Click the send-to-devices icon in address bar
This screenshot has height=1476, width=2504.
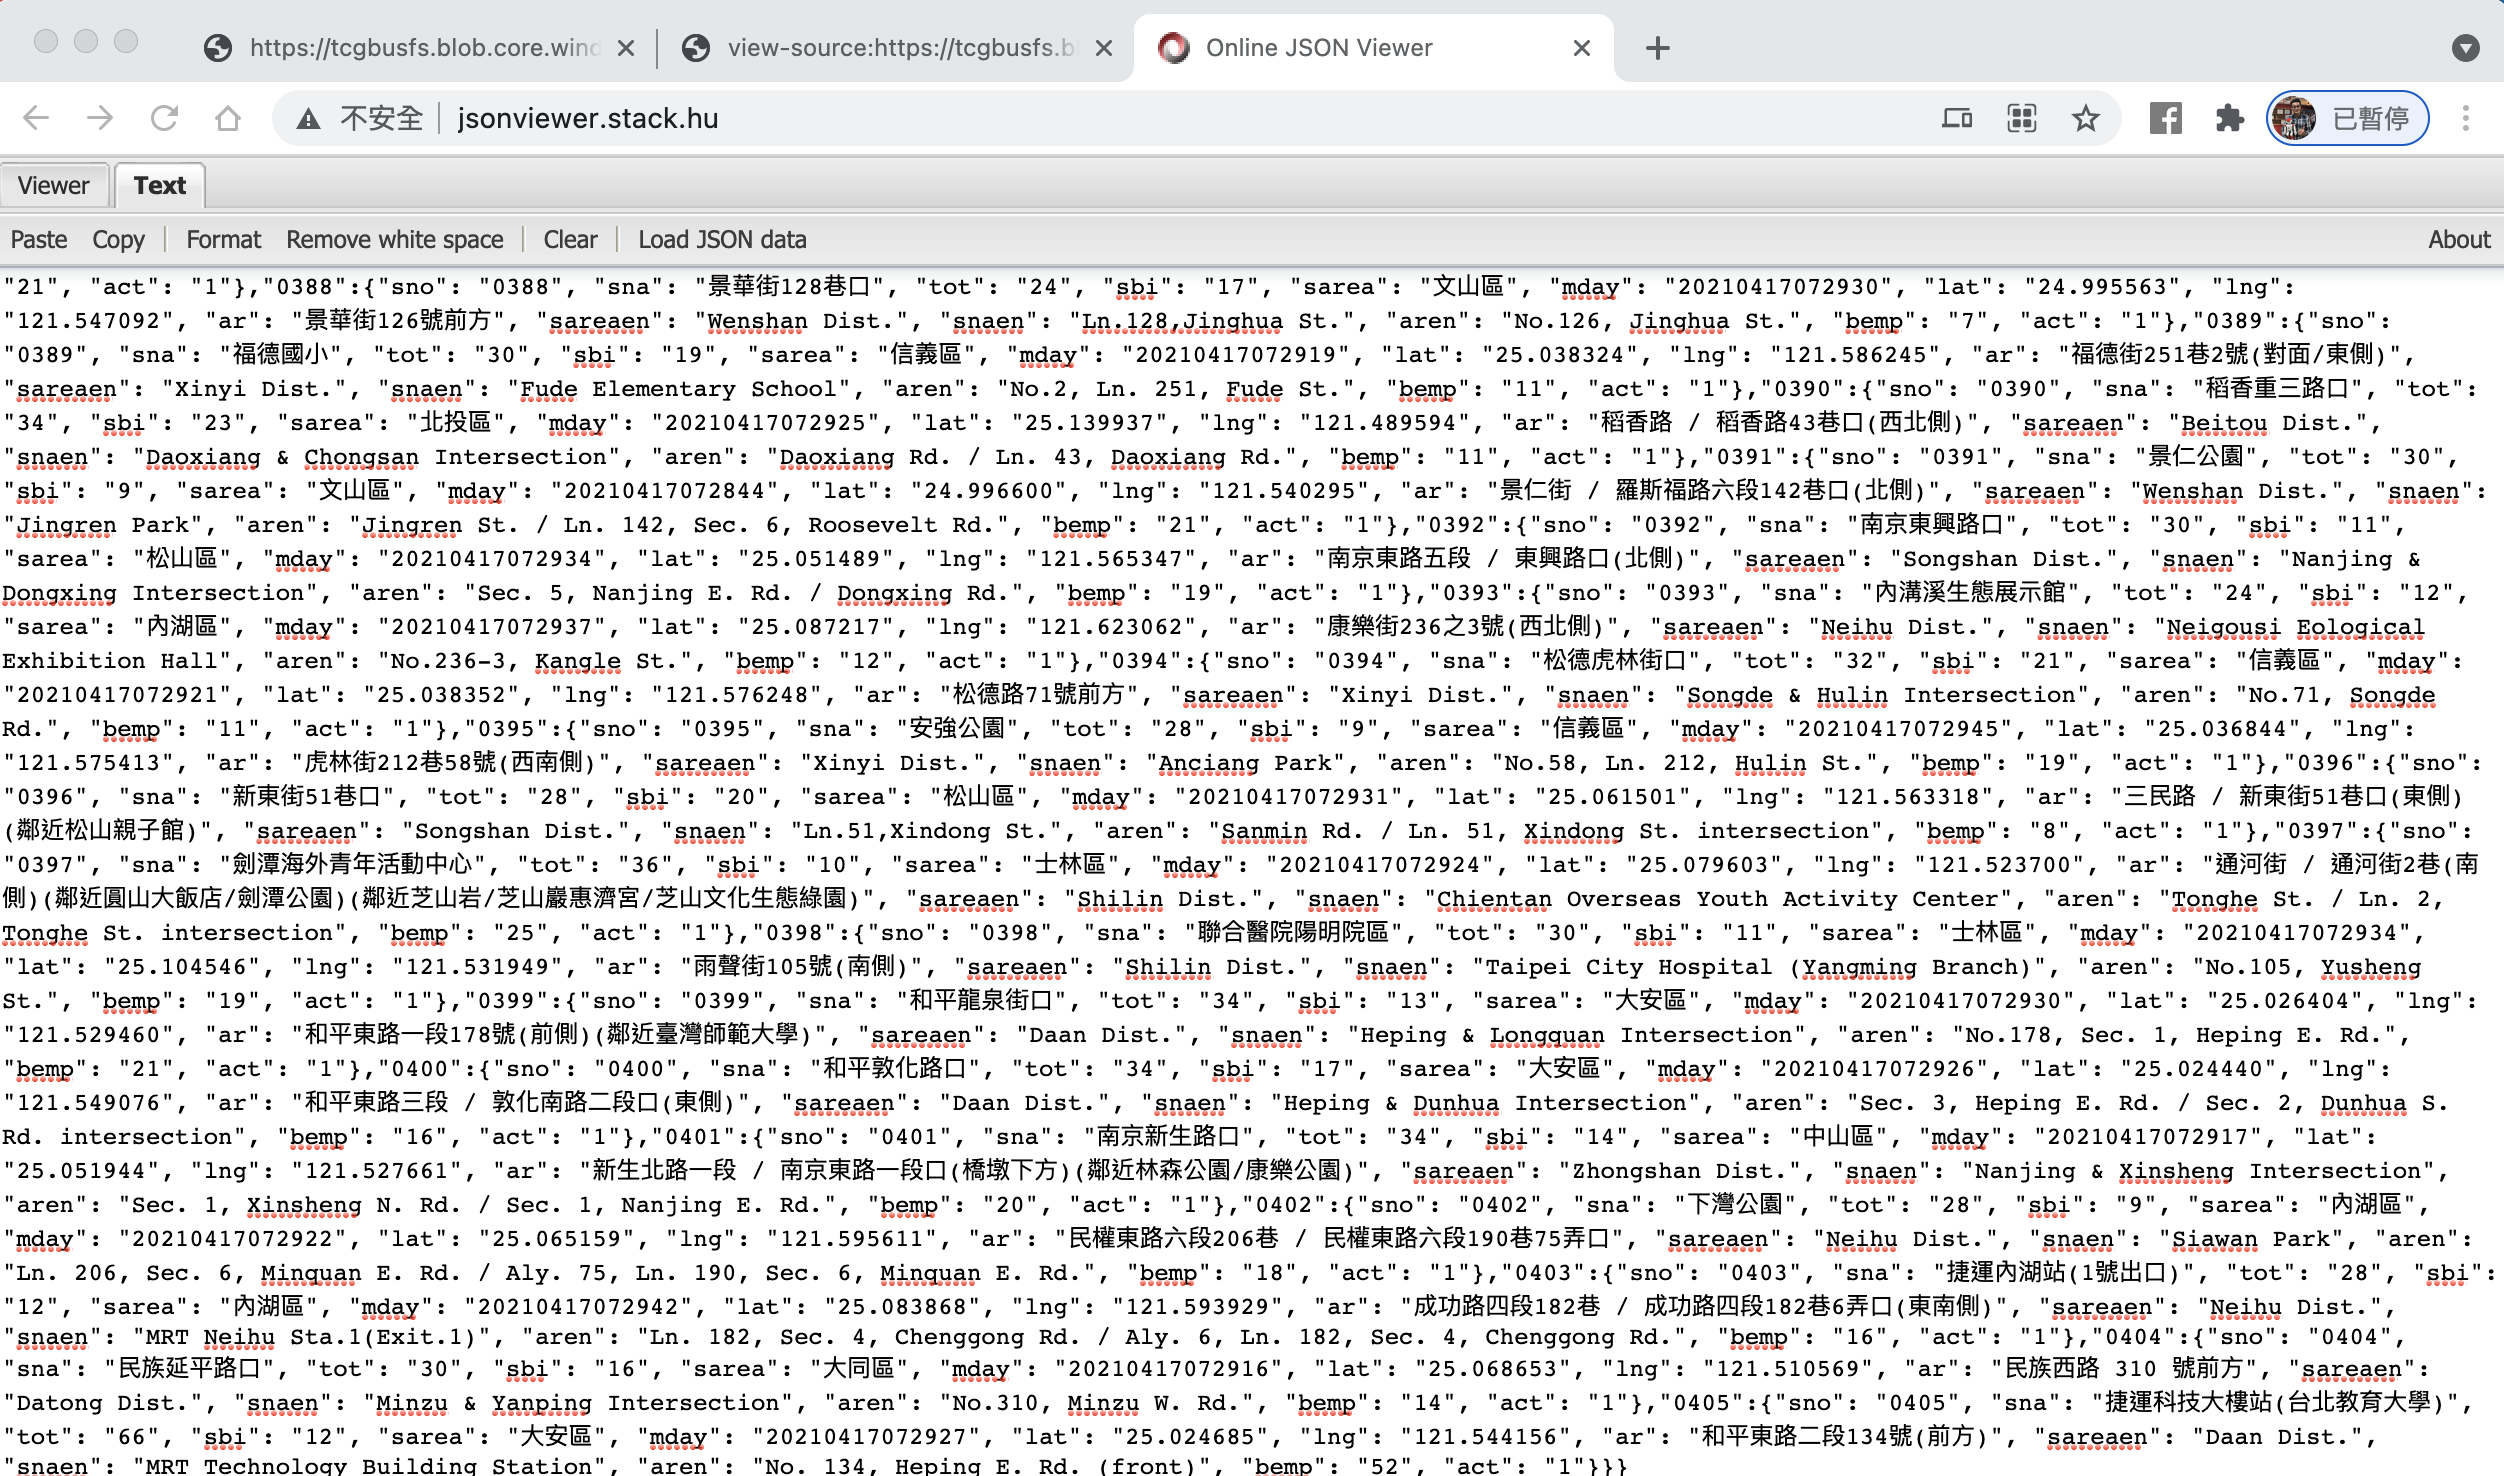tap(1957, 119)
